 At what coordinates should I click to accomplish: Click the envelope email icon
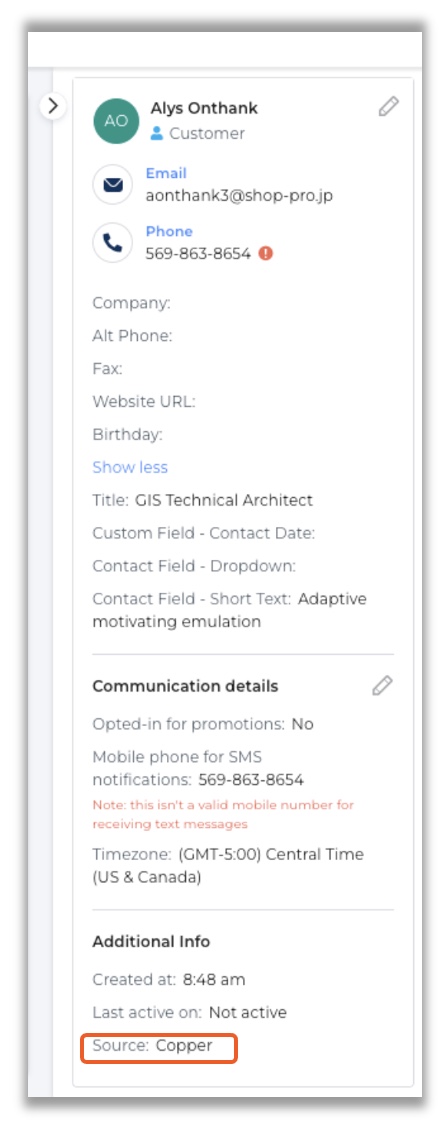click(112, 185)
